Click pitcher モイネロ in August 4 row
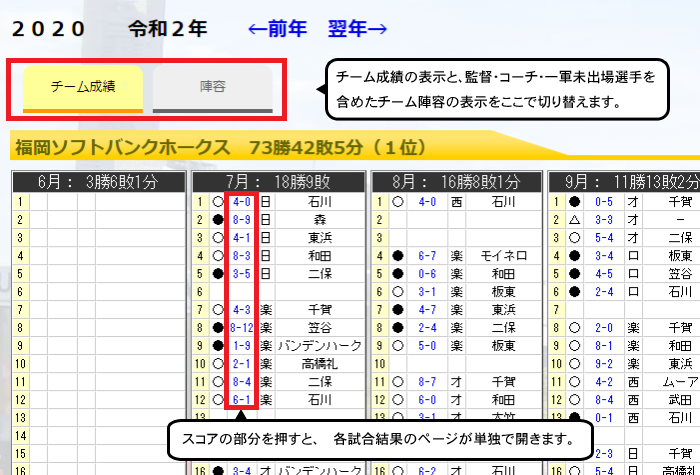Screen dimensions: 700x475 [504, 256]
